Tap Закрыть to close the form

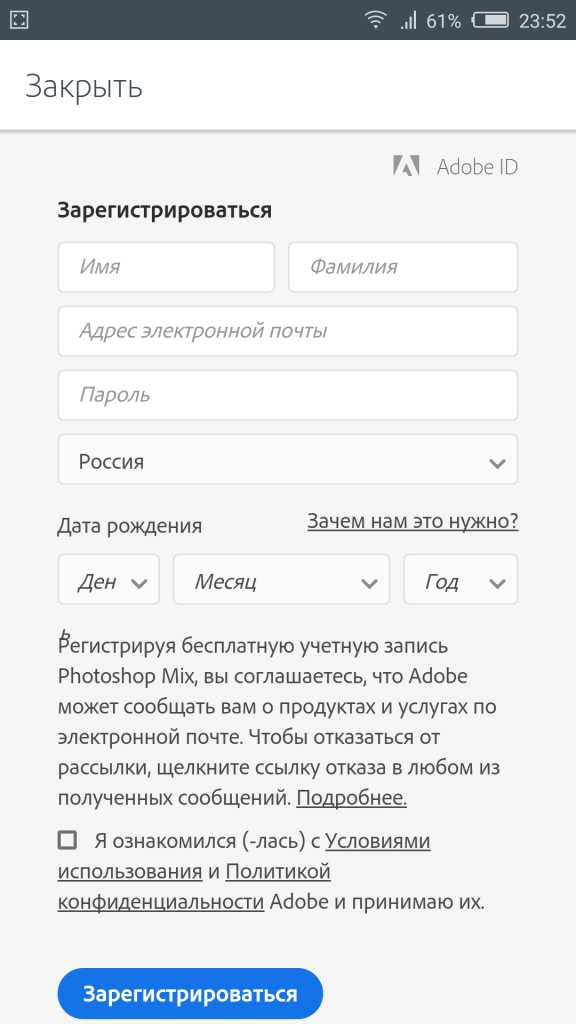[84, 86]
